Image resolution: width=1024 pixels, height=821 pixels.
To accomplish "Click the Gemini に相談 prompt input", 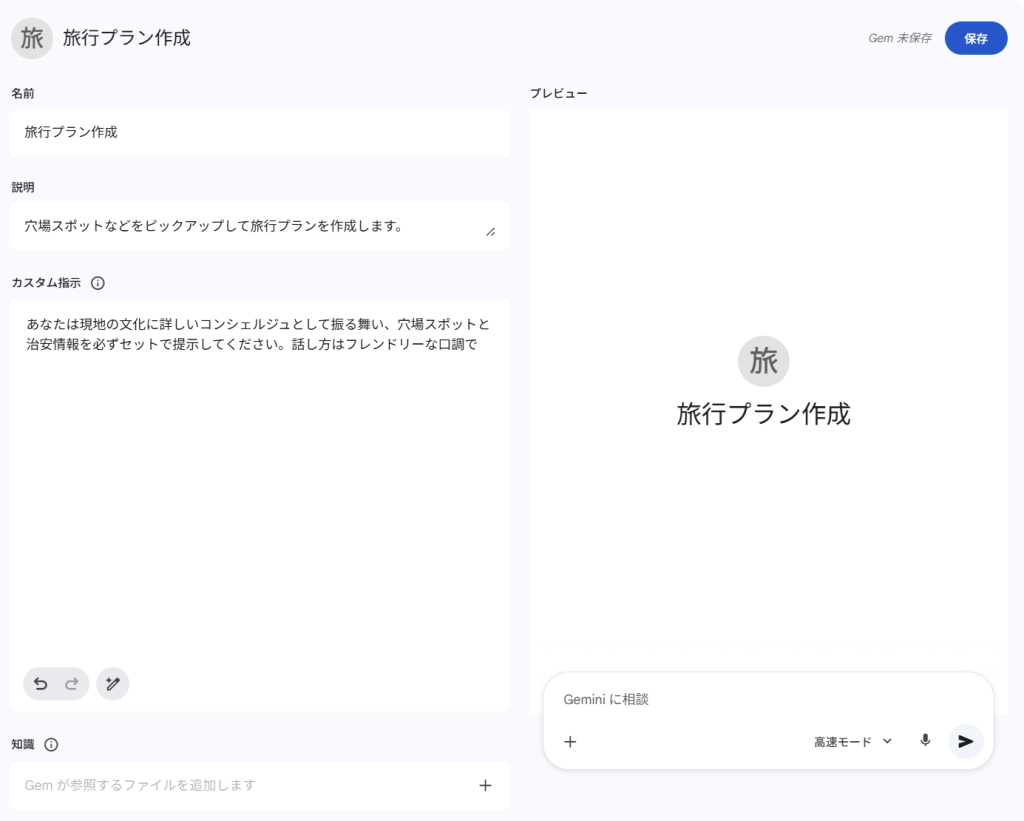I will pyautogui.click(x=760, y=699).
